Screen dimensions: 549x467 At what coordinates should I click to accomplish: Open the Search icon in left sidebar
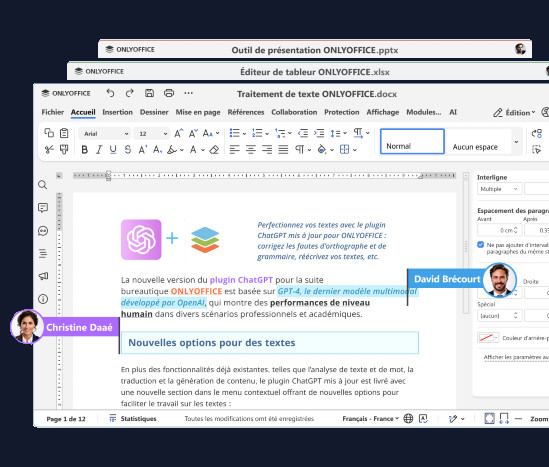coord(43,185)
